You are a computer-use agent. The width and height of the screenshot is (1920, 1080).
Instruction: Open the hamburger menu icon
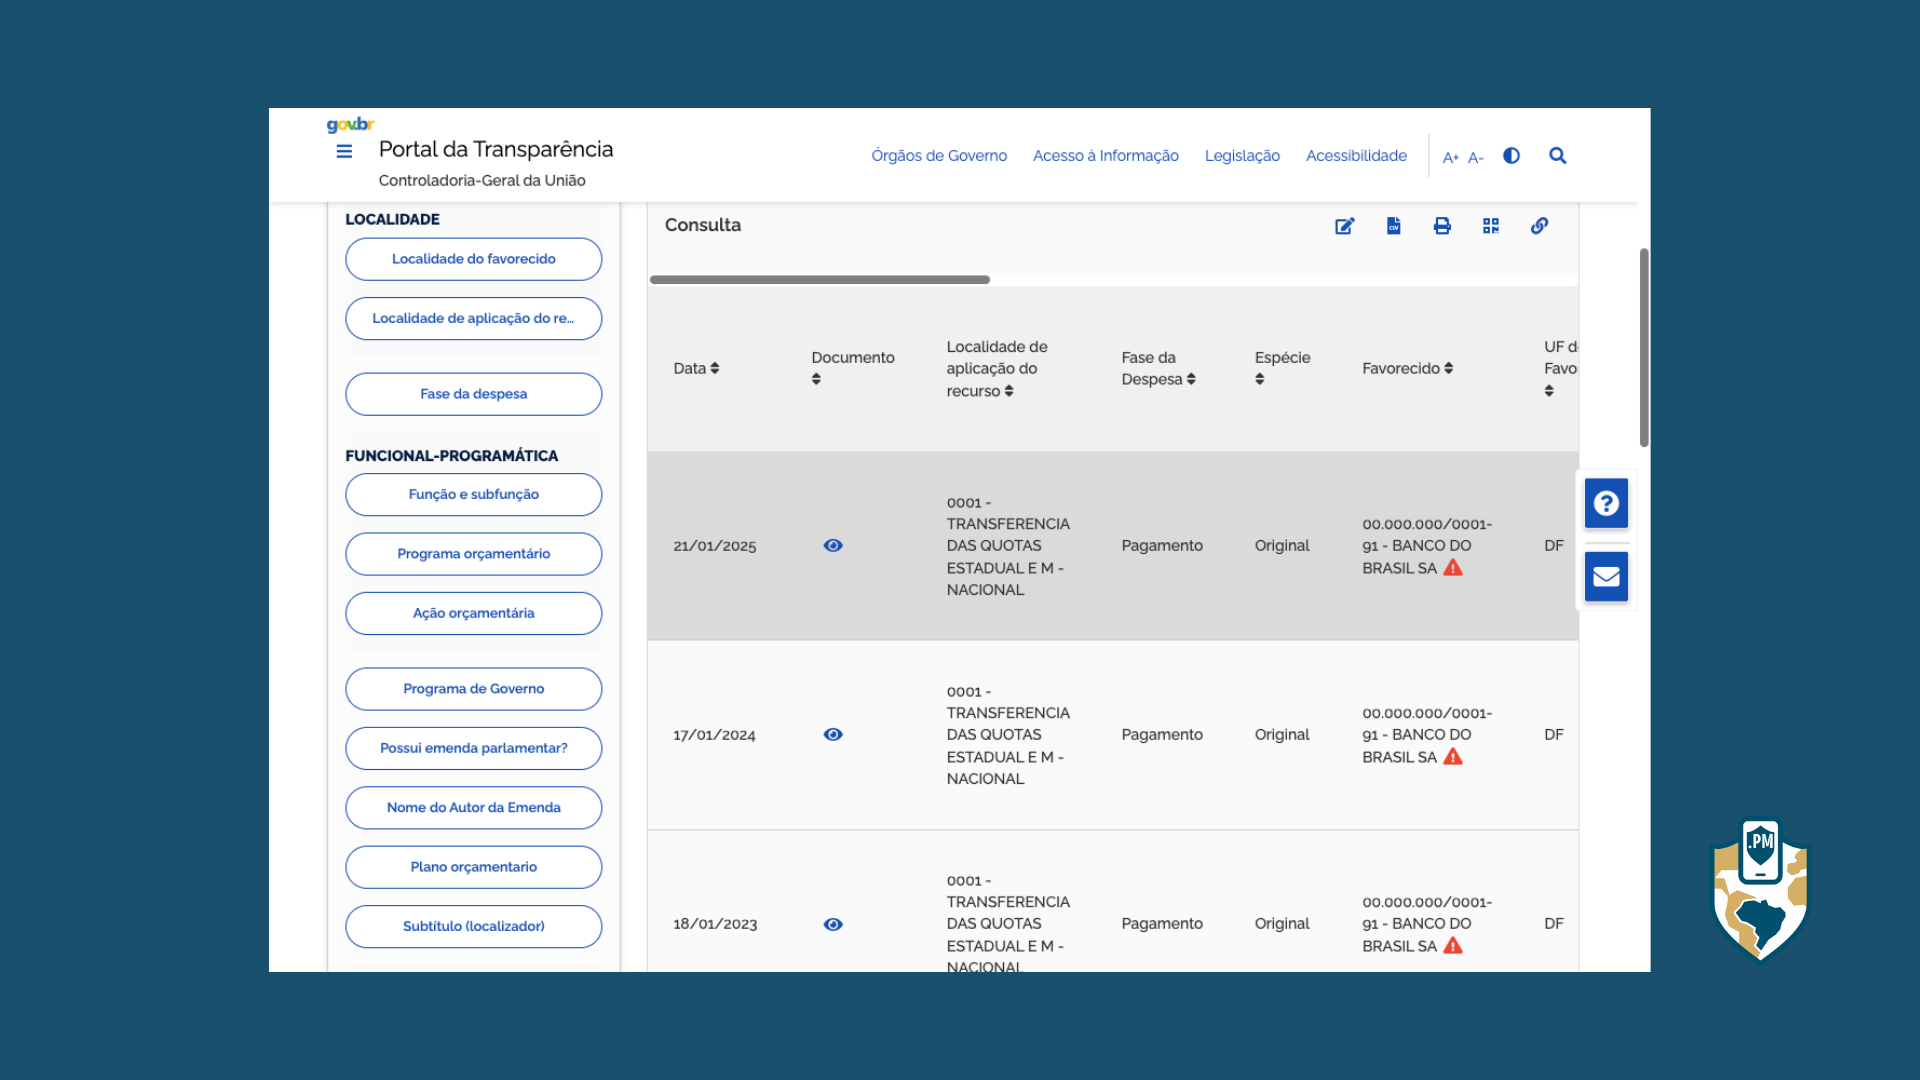coord(344,152)
